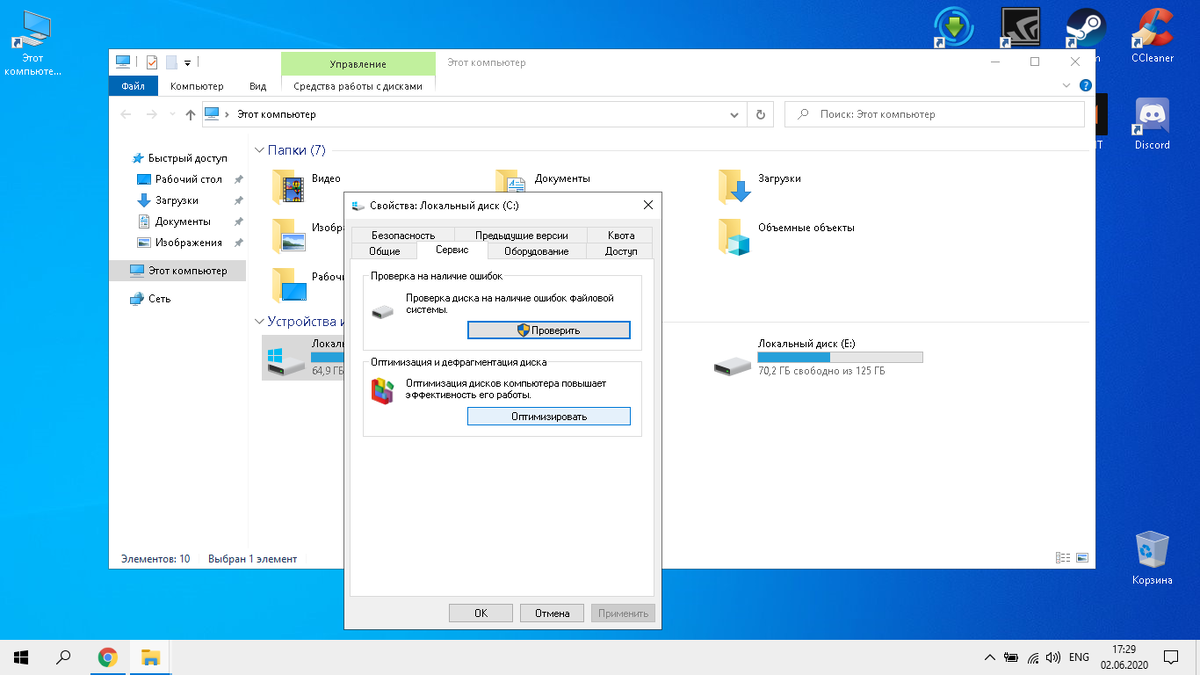Collapse the Устройства group header

[259, 322]
